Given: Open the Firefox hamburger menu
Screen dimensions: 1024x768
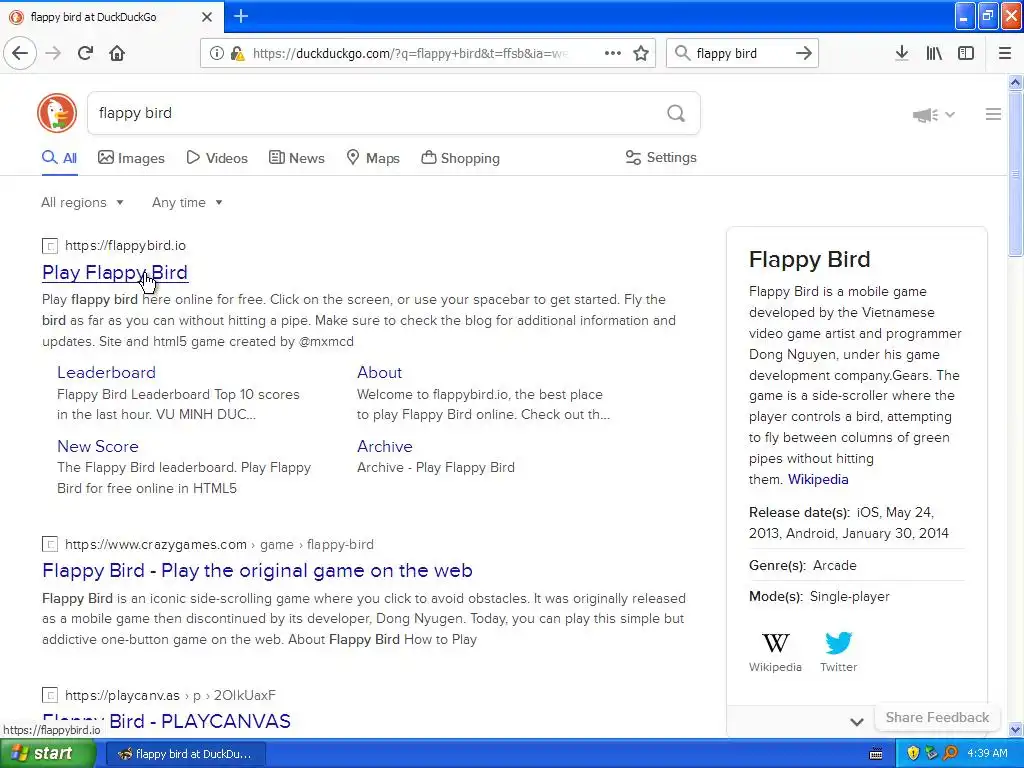Looking at the screenshot, I should tap(1004, 53).
